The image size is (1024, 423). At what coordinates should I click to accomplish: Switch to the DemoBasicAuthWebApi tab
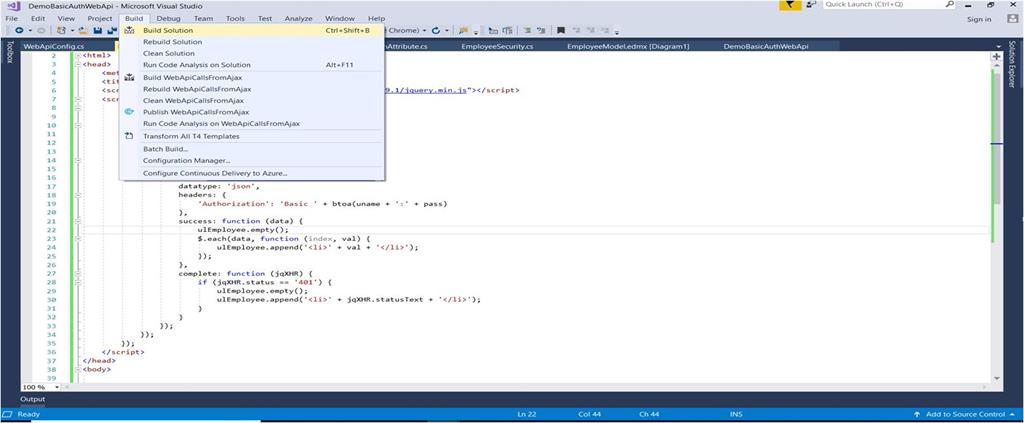pos(766,47)
